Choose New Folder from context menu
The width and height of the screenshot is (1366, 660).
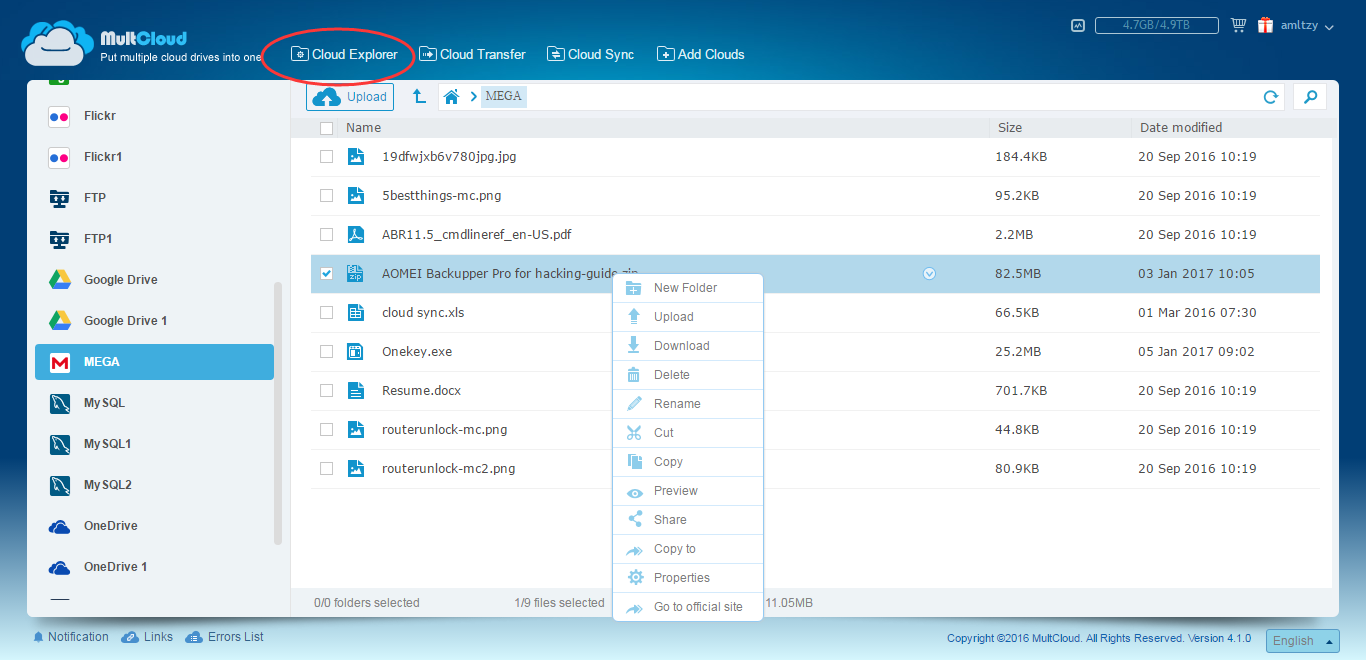[x=688, y=288]
